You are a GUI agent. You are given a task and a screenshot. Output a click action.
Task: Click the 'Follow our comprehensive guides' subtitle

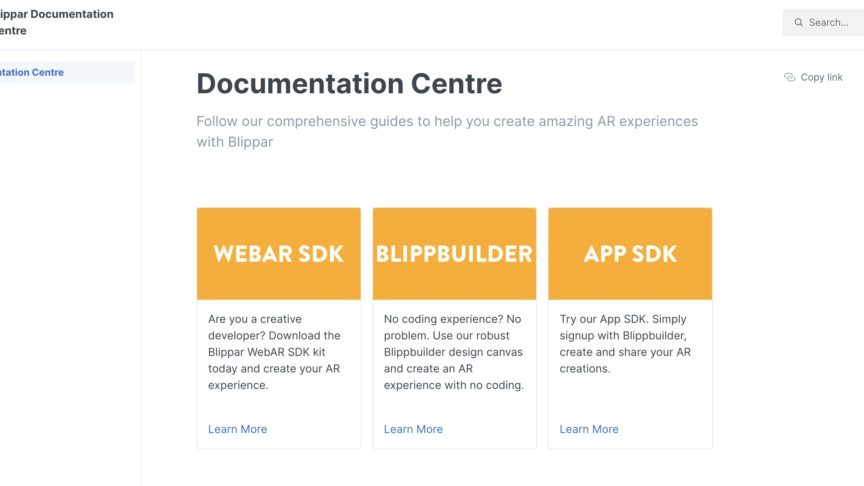[447, 132]
